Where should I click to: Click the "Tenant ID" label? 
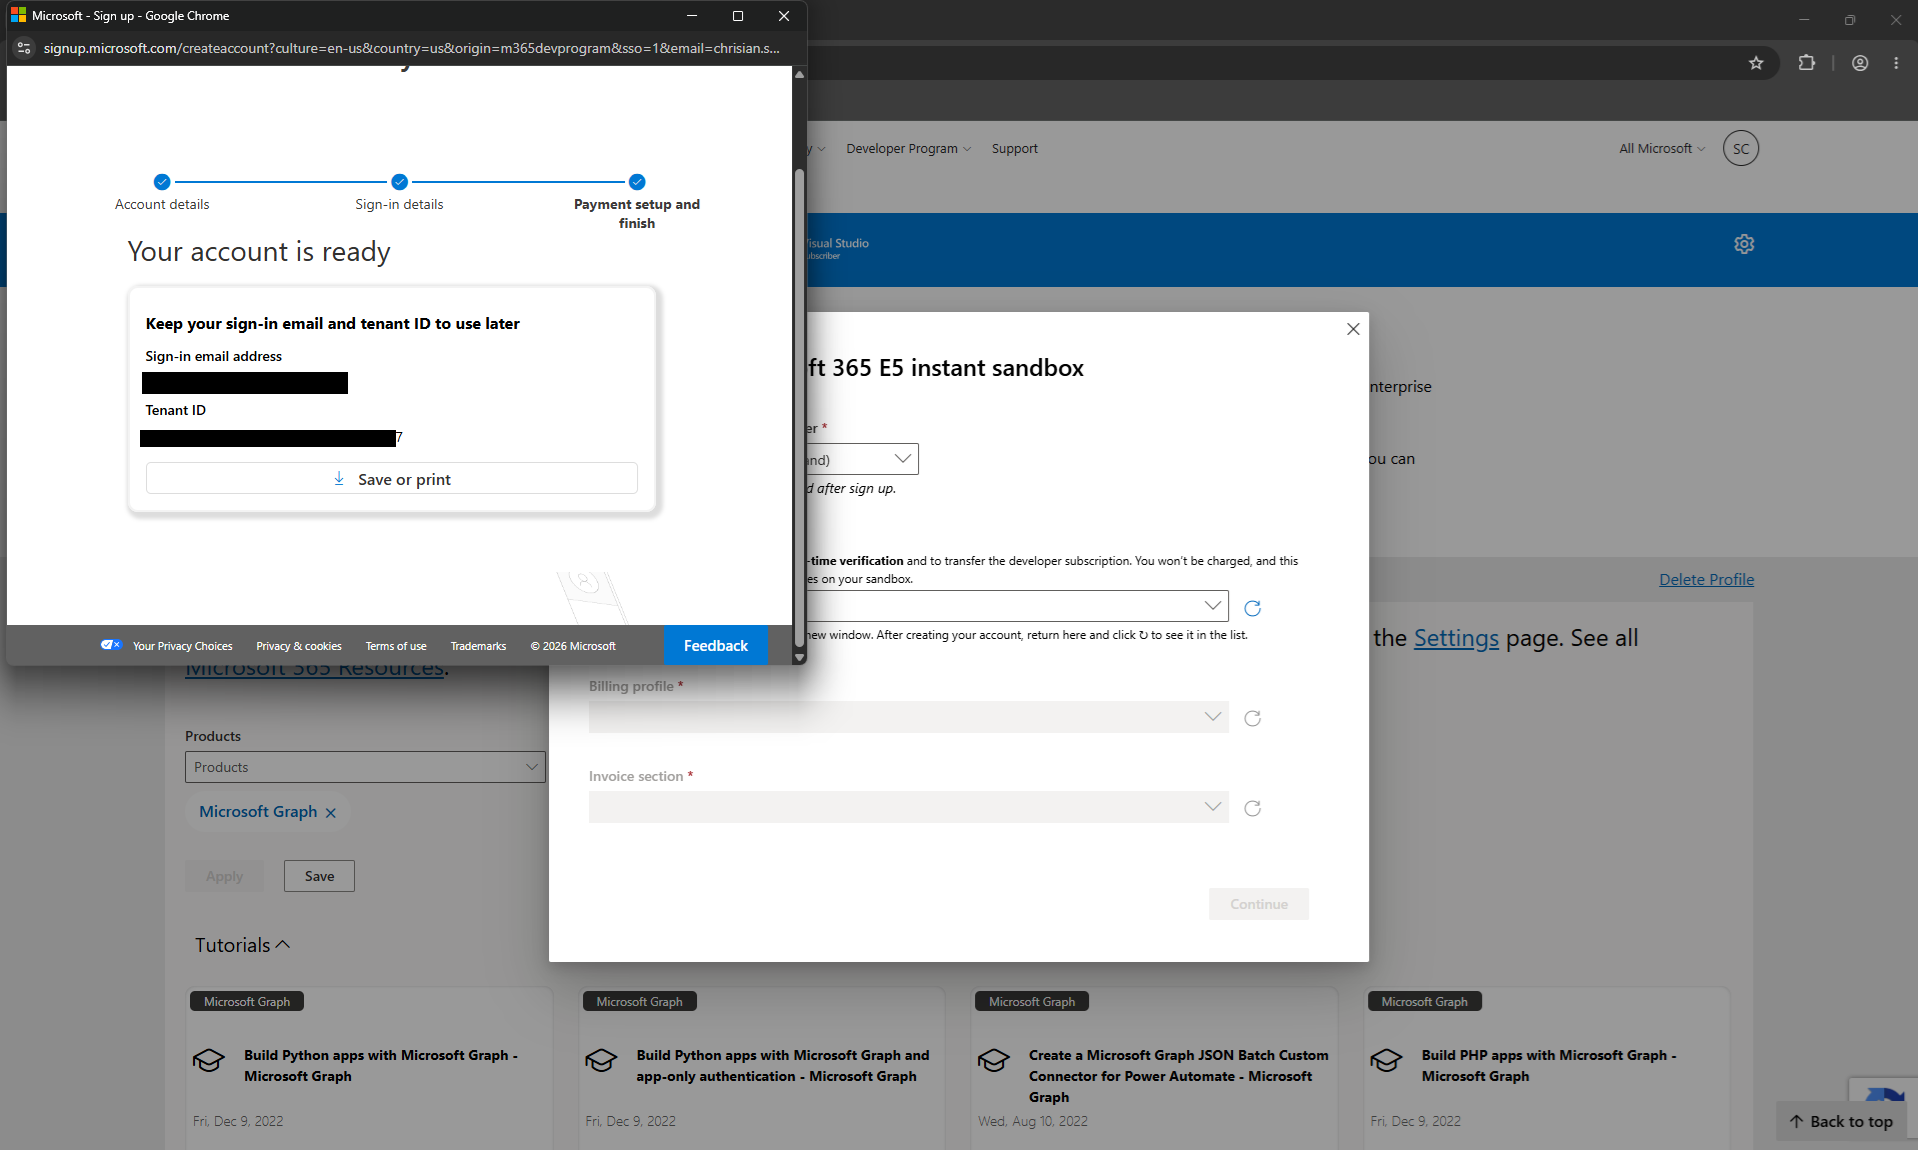click(176, 410)
